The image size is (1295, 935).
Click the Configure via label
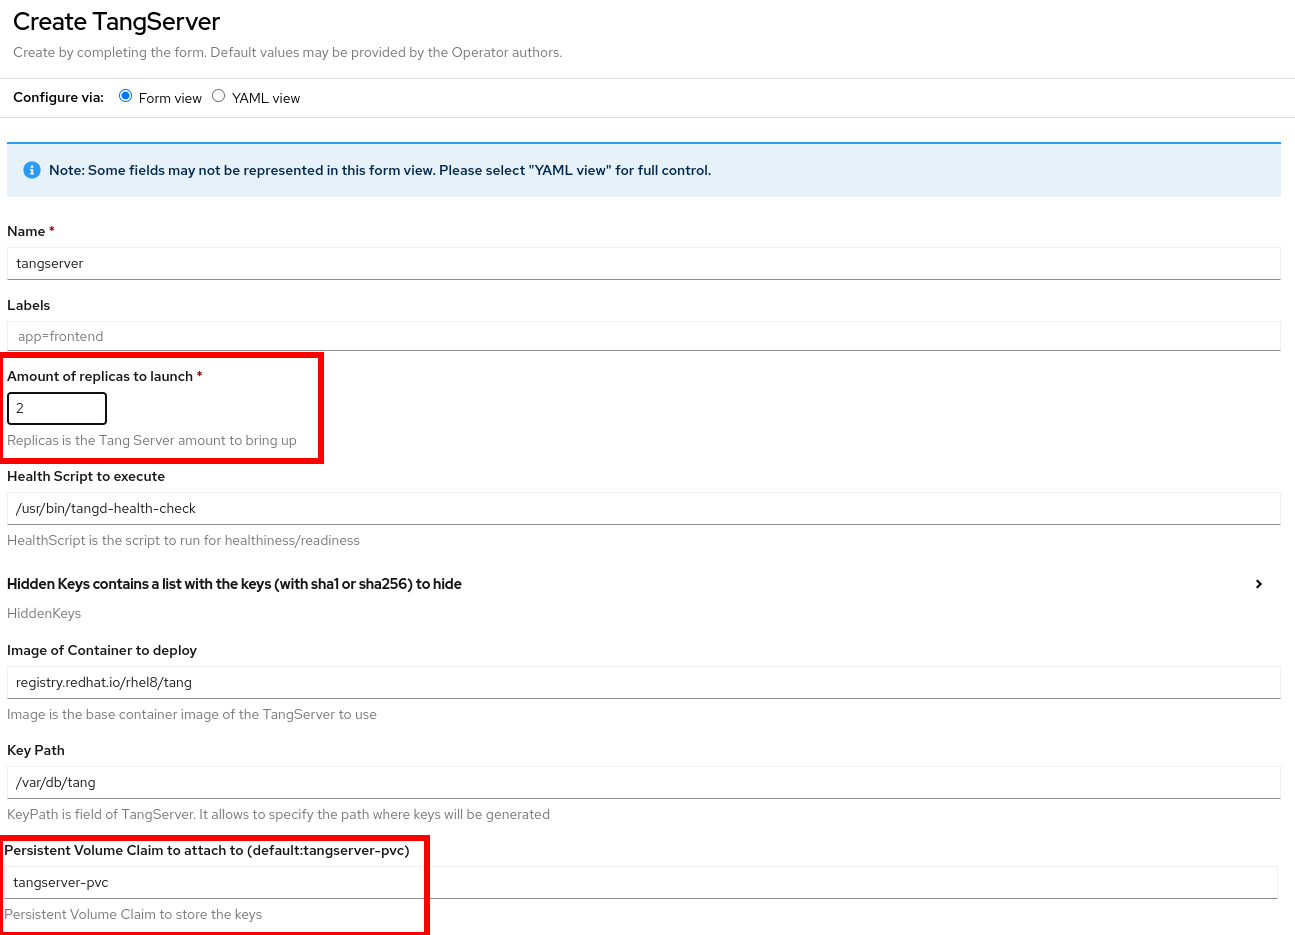pos(57,97)
